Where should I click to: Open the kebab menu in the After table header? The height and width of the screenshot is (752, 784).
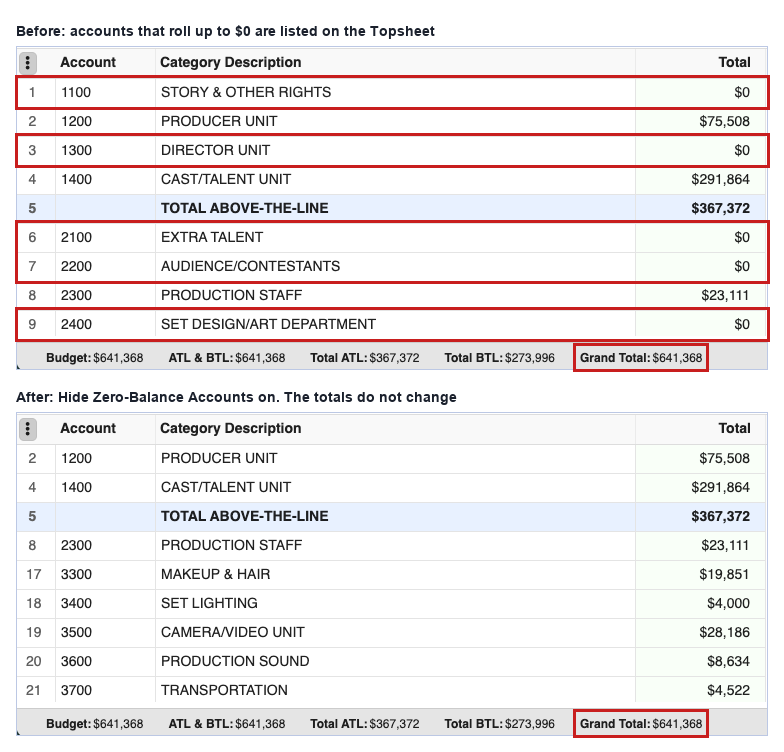28,428
